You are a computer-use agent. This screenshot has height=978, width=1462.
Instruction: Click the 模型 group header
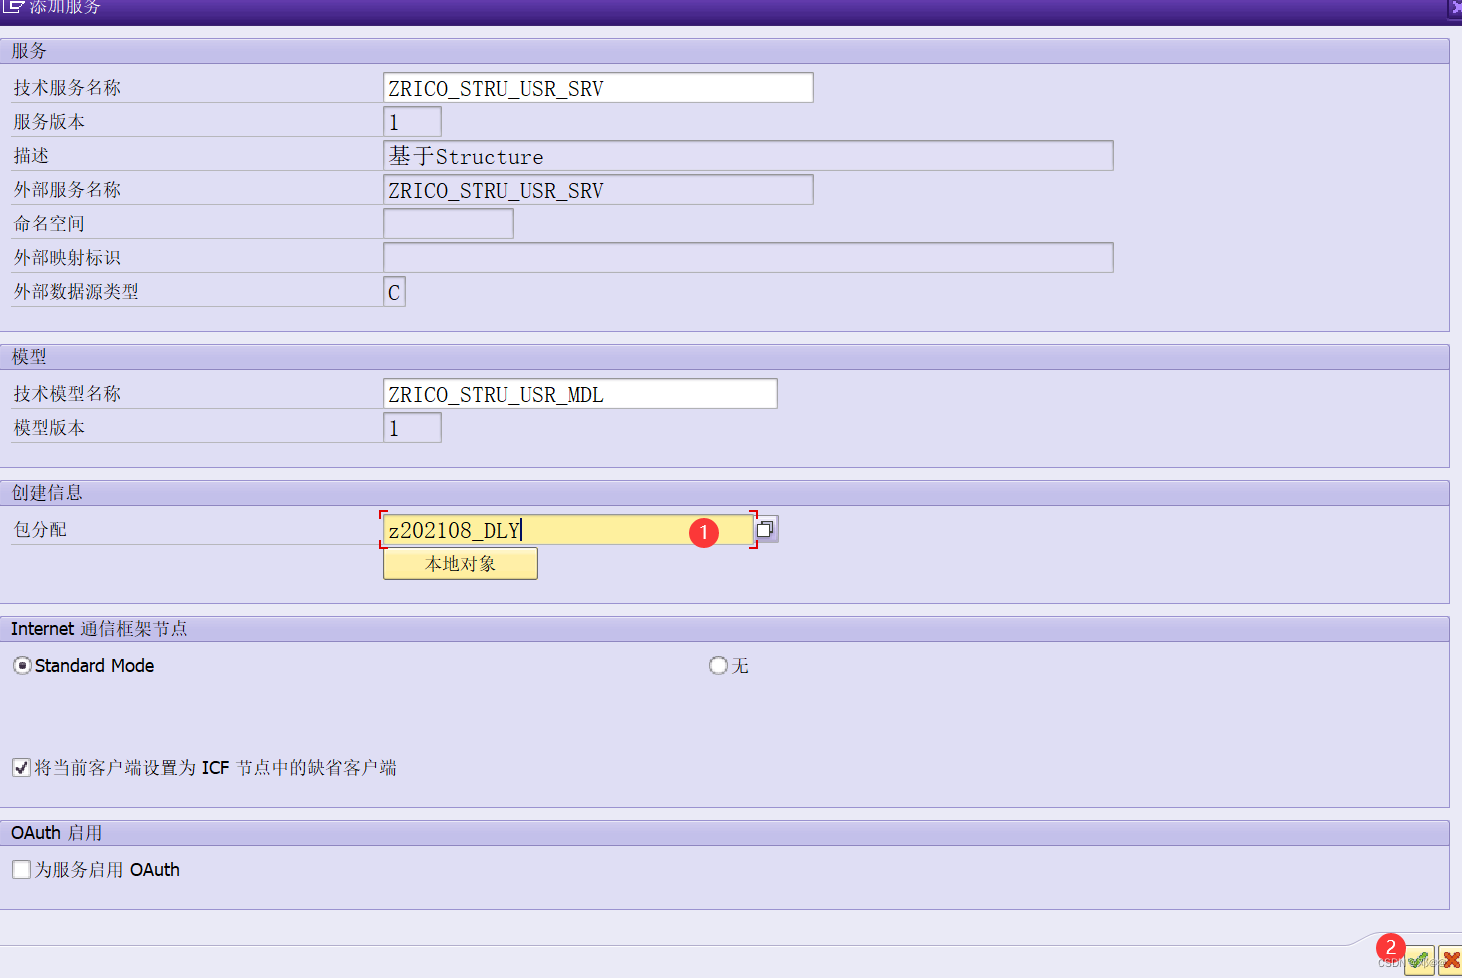[725, 357]
